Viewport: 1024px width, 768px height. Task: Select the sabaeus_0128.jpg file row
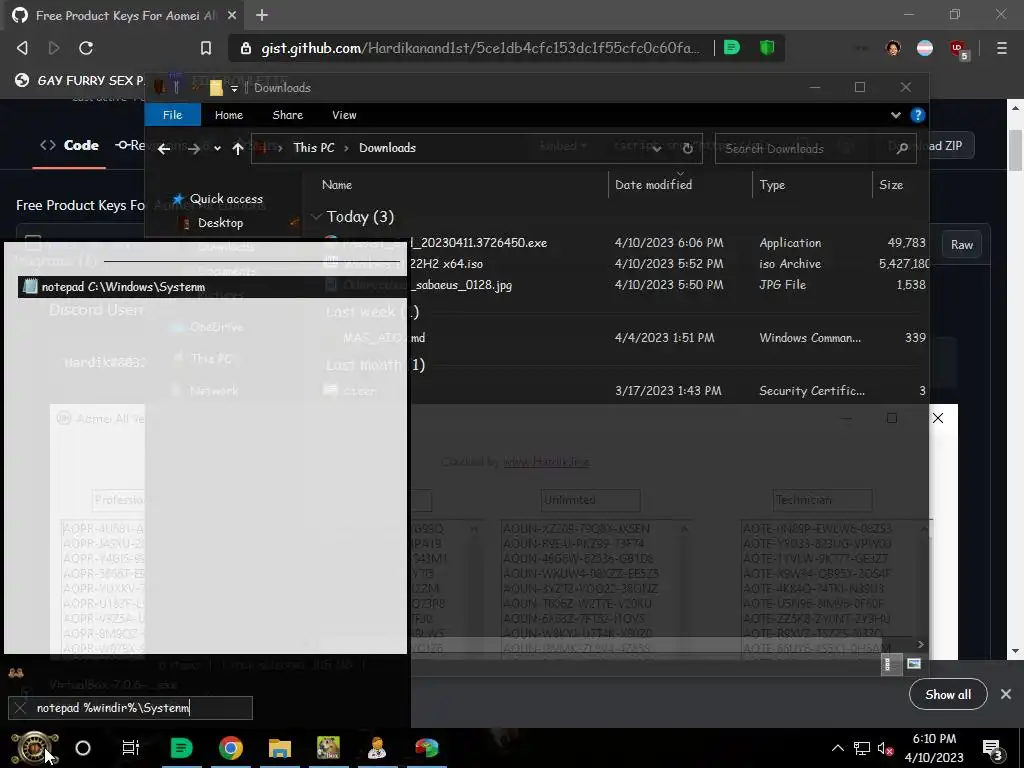[x=618, y=285]
